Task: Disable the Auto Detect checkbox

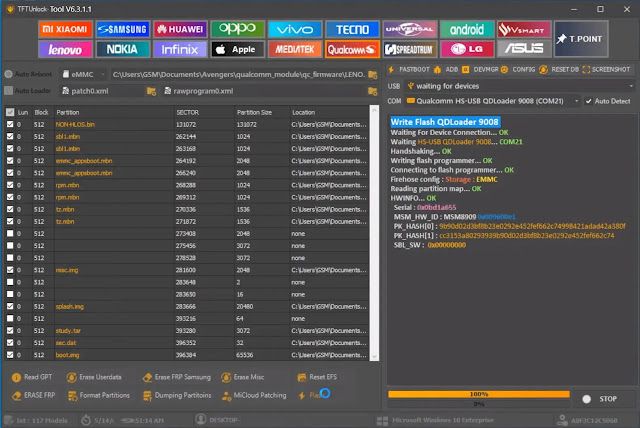Action: pos(589,101)
